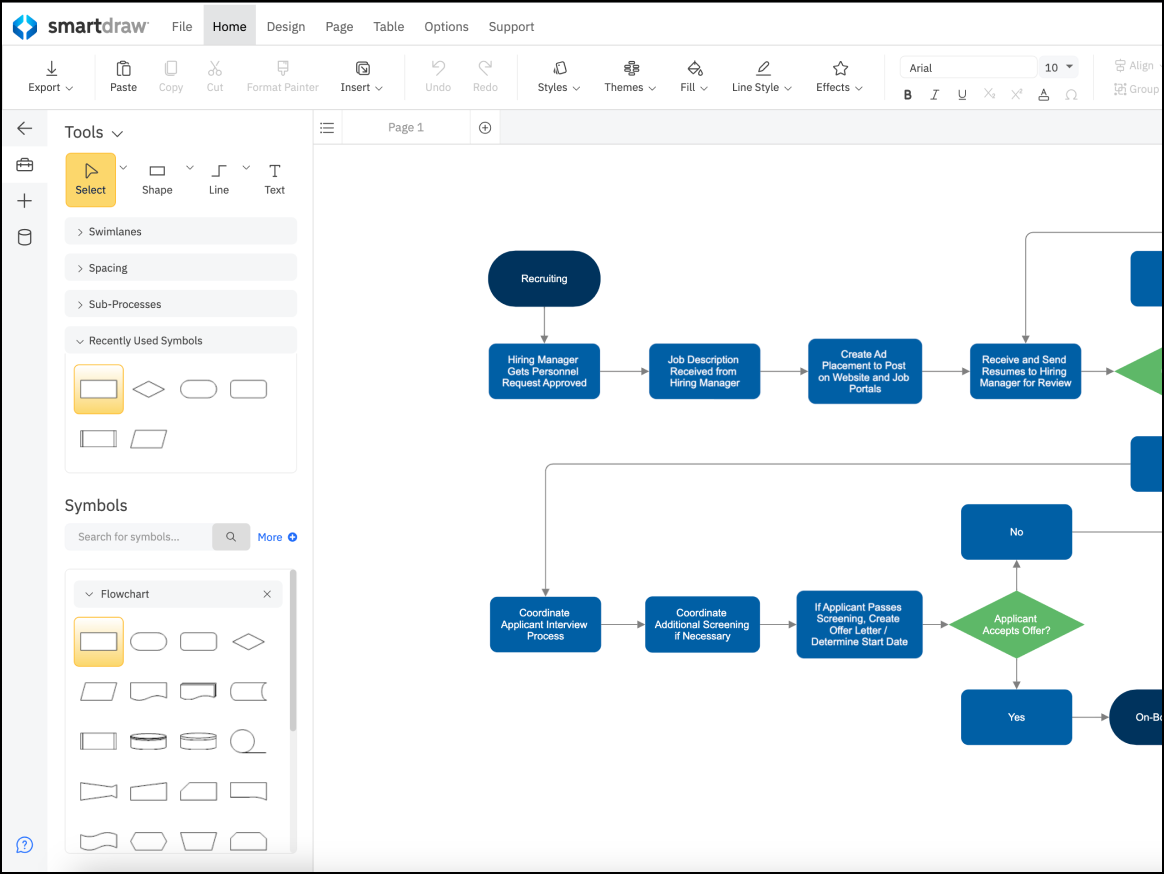Screen dimensions: 1164x874
Task: Click the Search for symbols field
Action: [x=139, y=537]
